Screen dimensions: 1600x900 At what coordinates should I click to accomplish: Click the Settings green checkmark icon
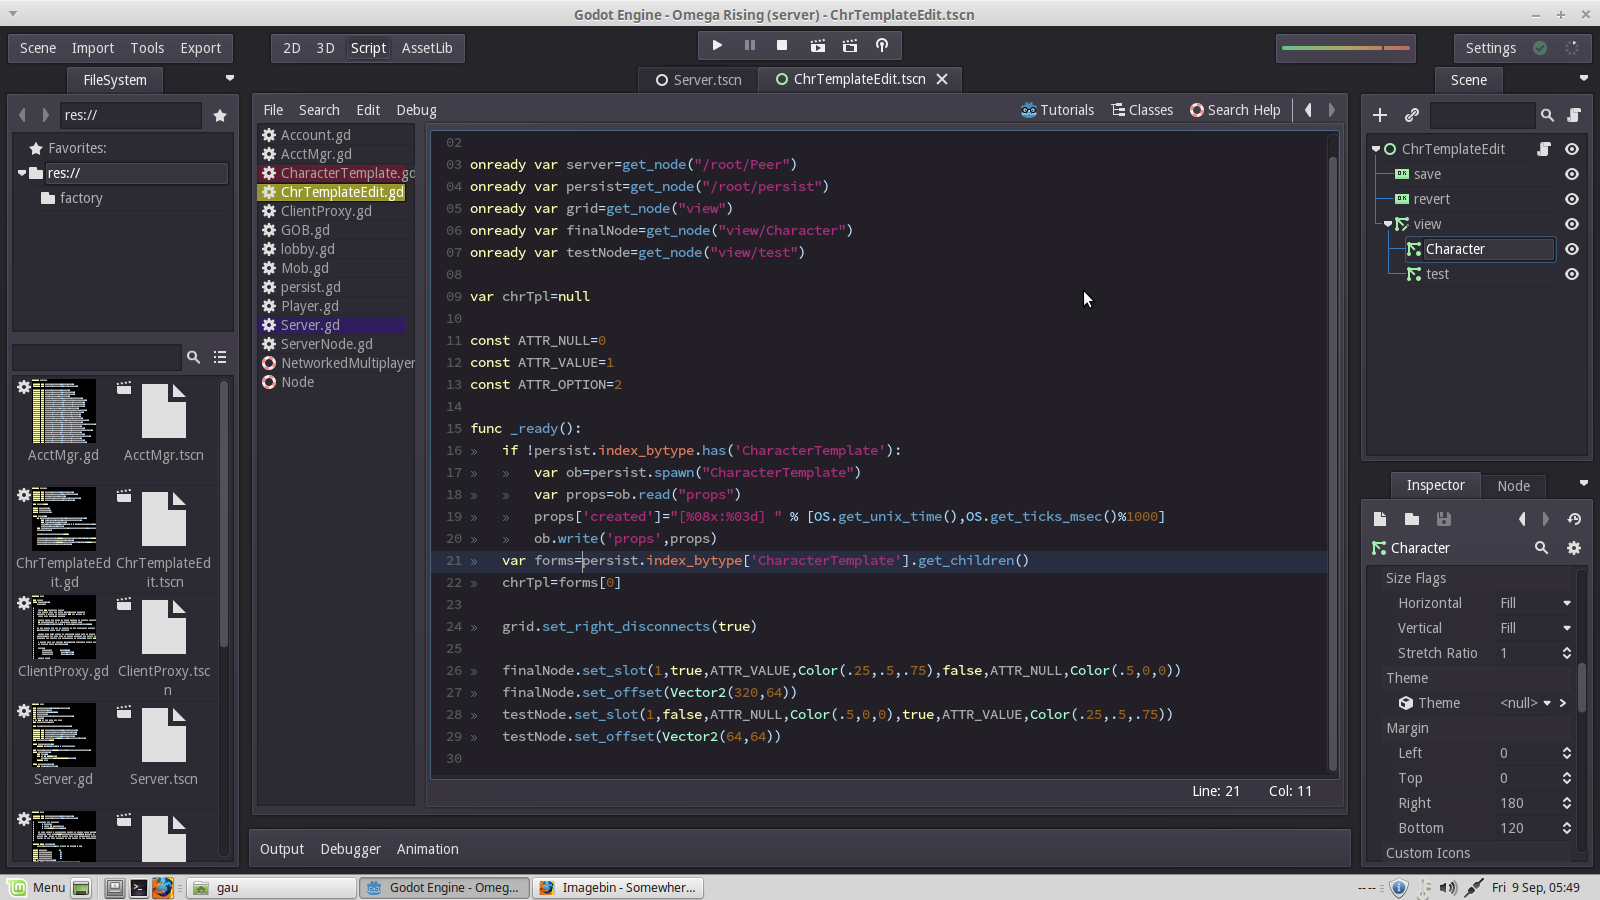1540,48
